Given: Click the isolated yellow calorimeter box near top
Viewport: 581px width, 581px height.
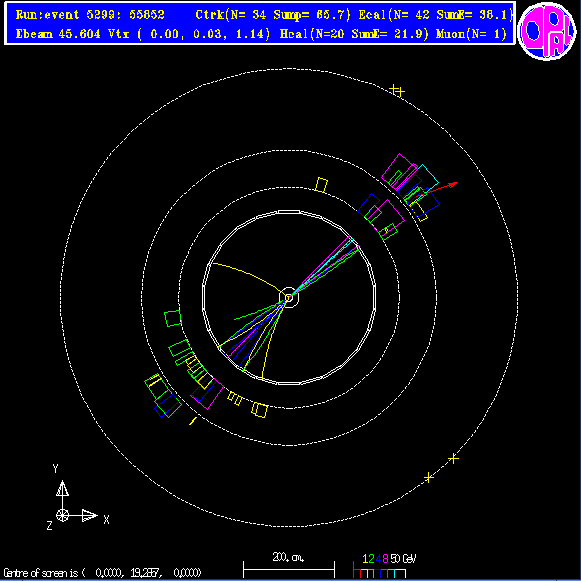Looking at the screenshot, I should [x=321, y=185].
